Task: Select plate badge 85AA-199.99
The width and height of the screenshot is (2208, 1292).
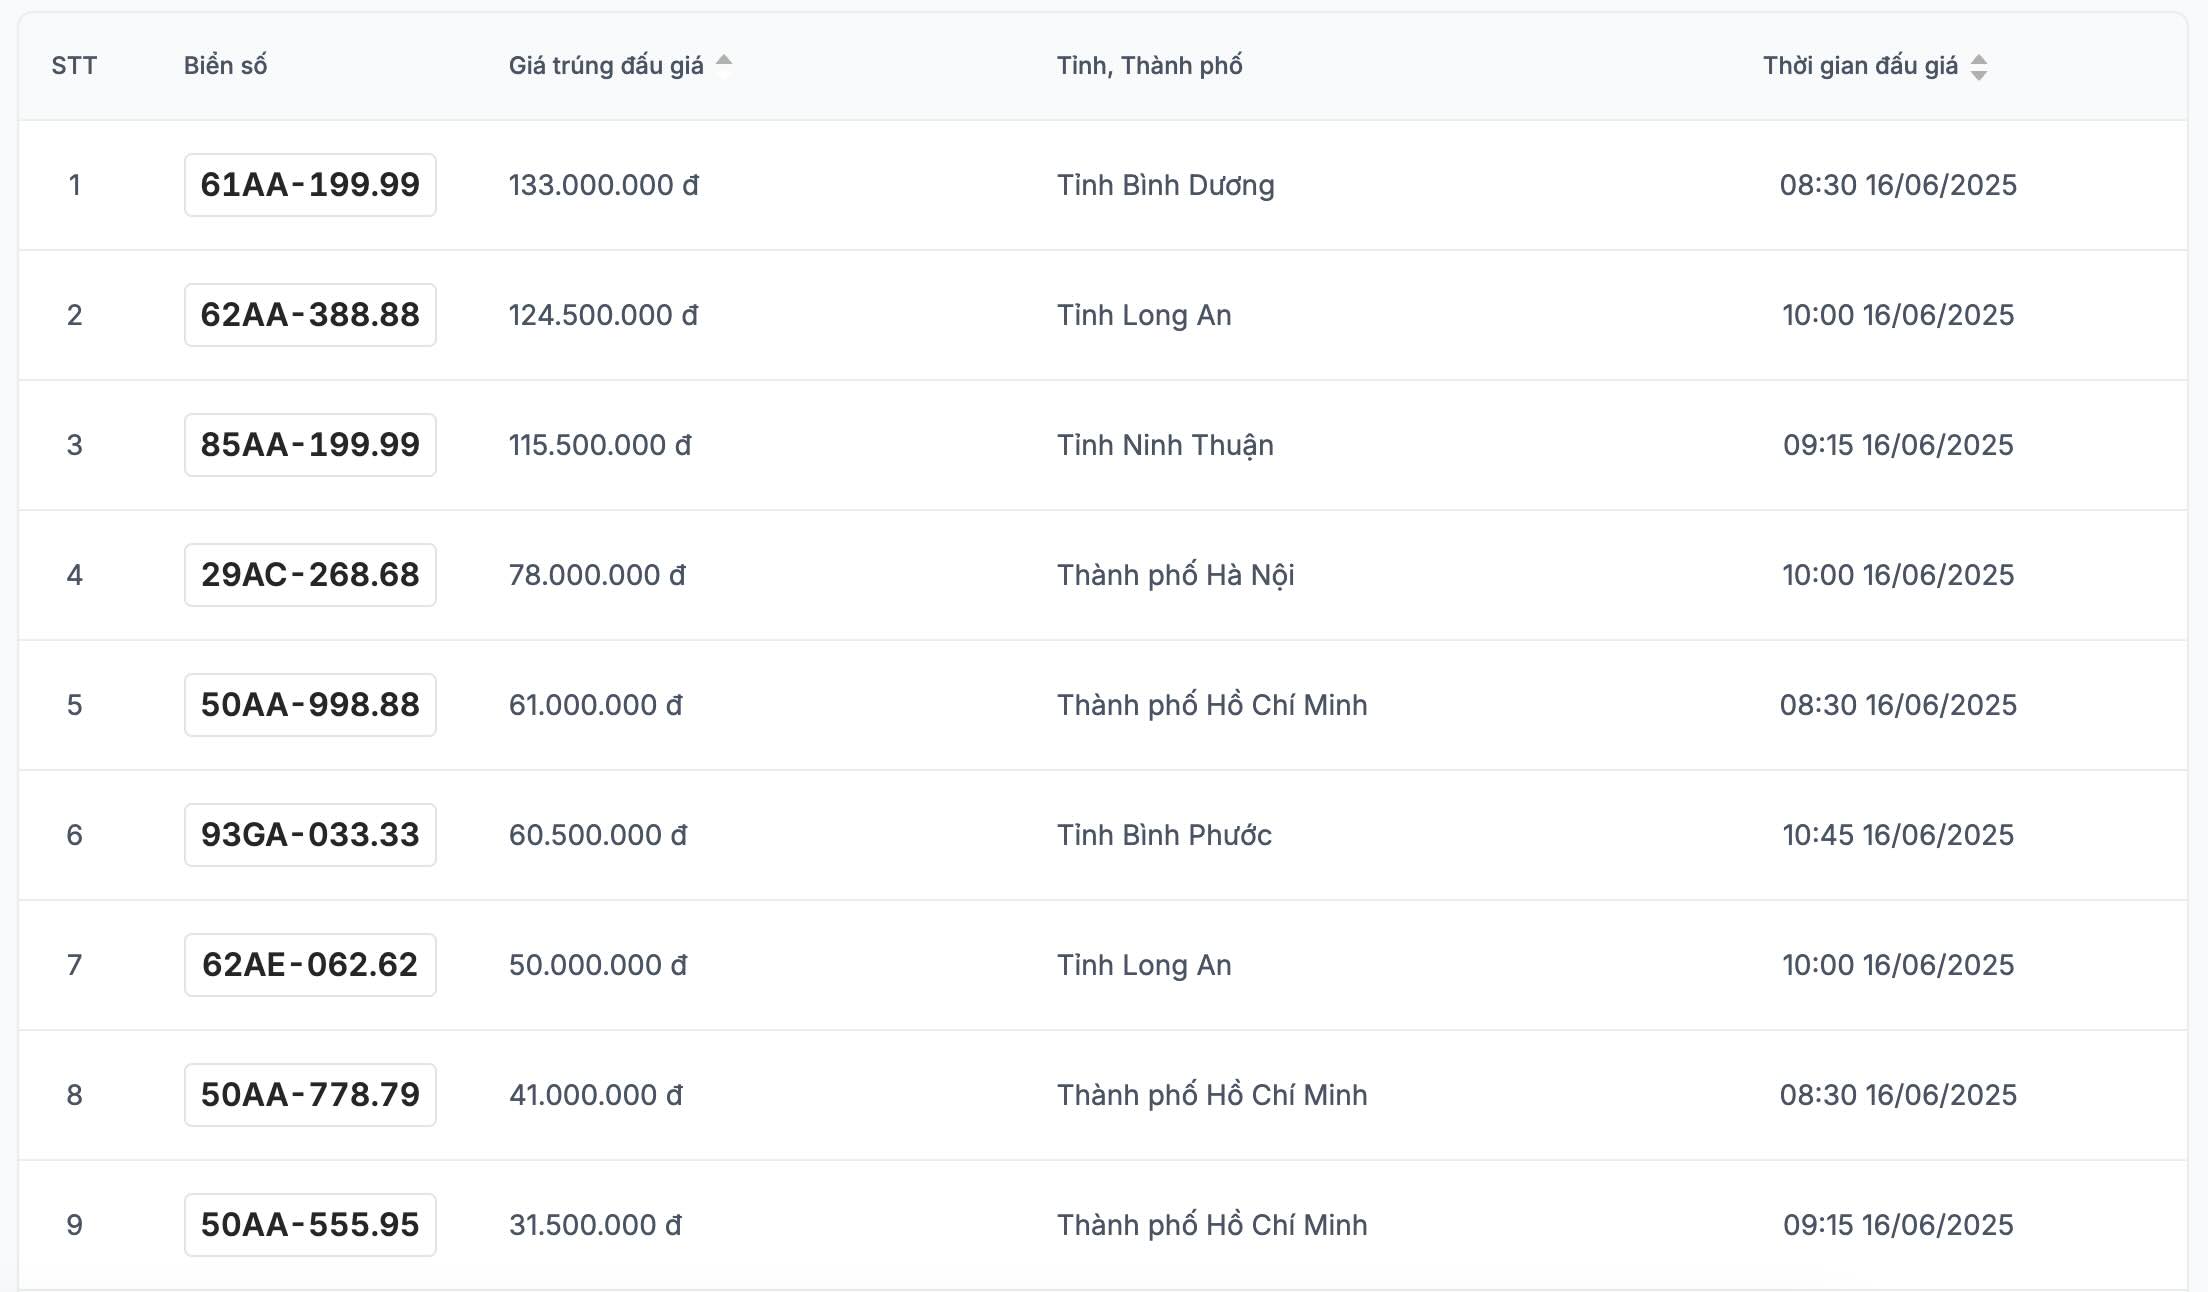Action: [310, 445]
